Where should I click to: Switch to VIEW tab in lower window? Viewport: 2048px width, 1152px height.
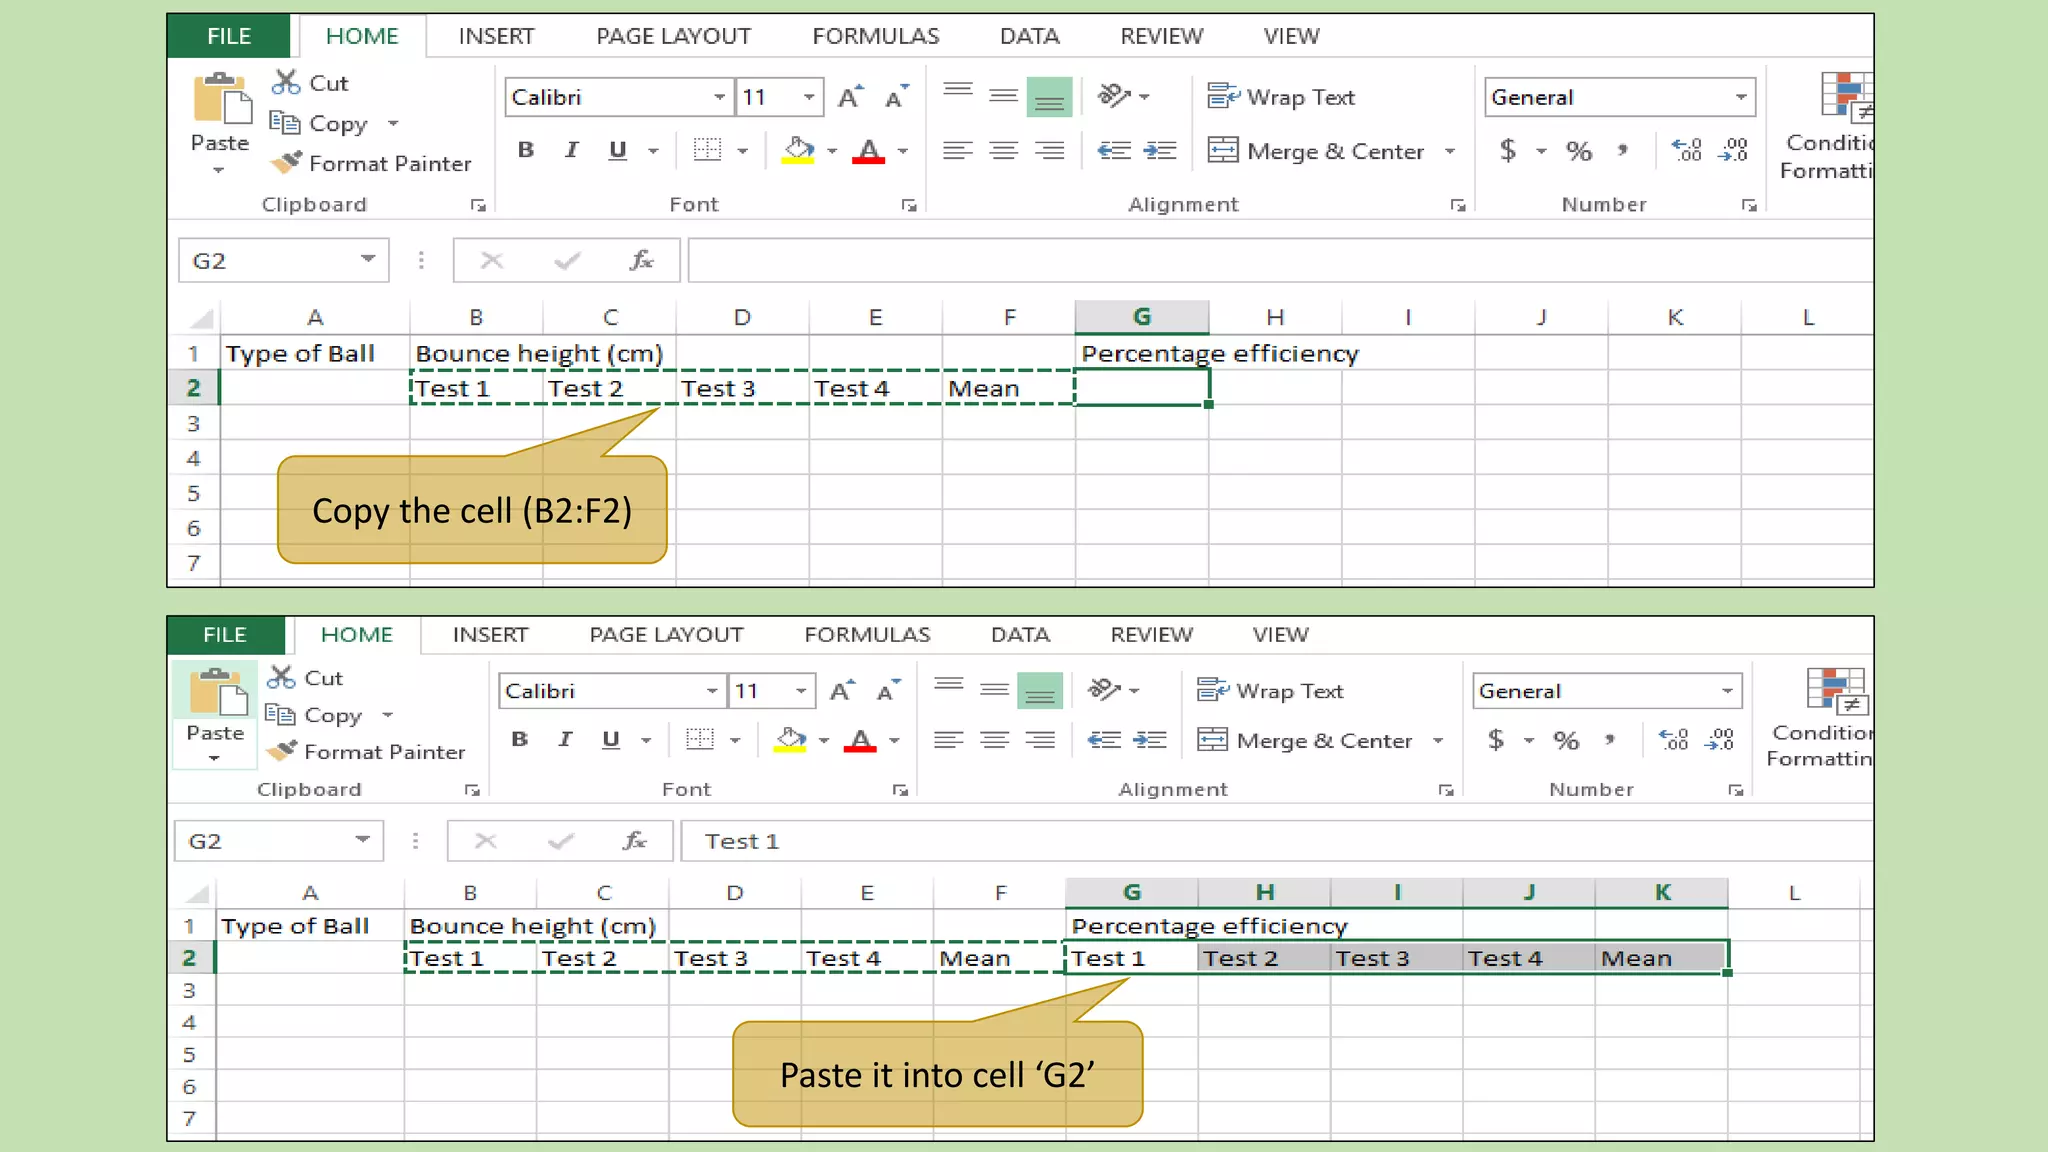pos(1280,634)
